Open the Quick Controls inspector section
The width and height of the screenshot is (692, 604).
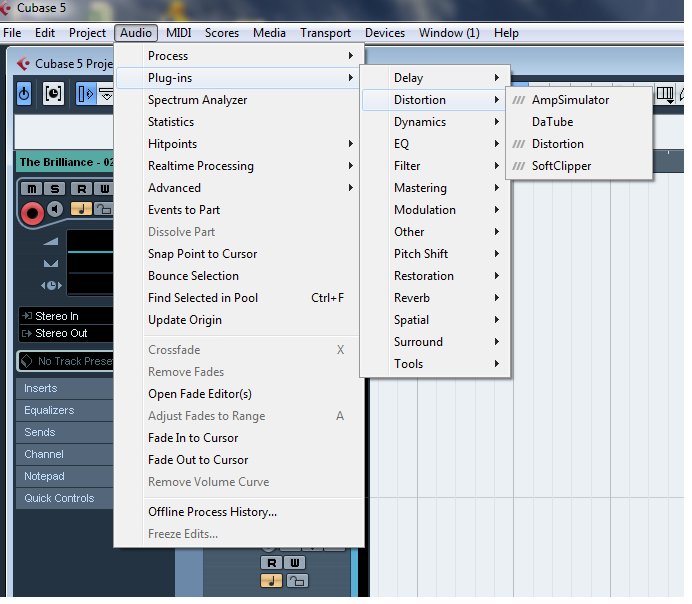(x=64, y=499)
